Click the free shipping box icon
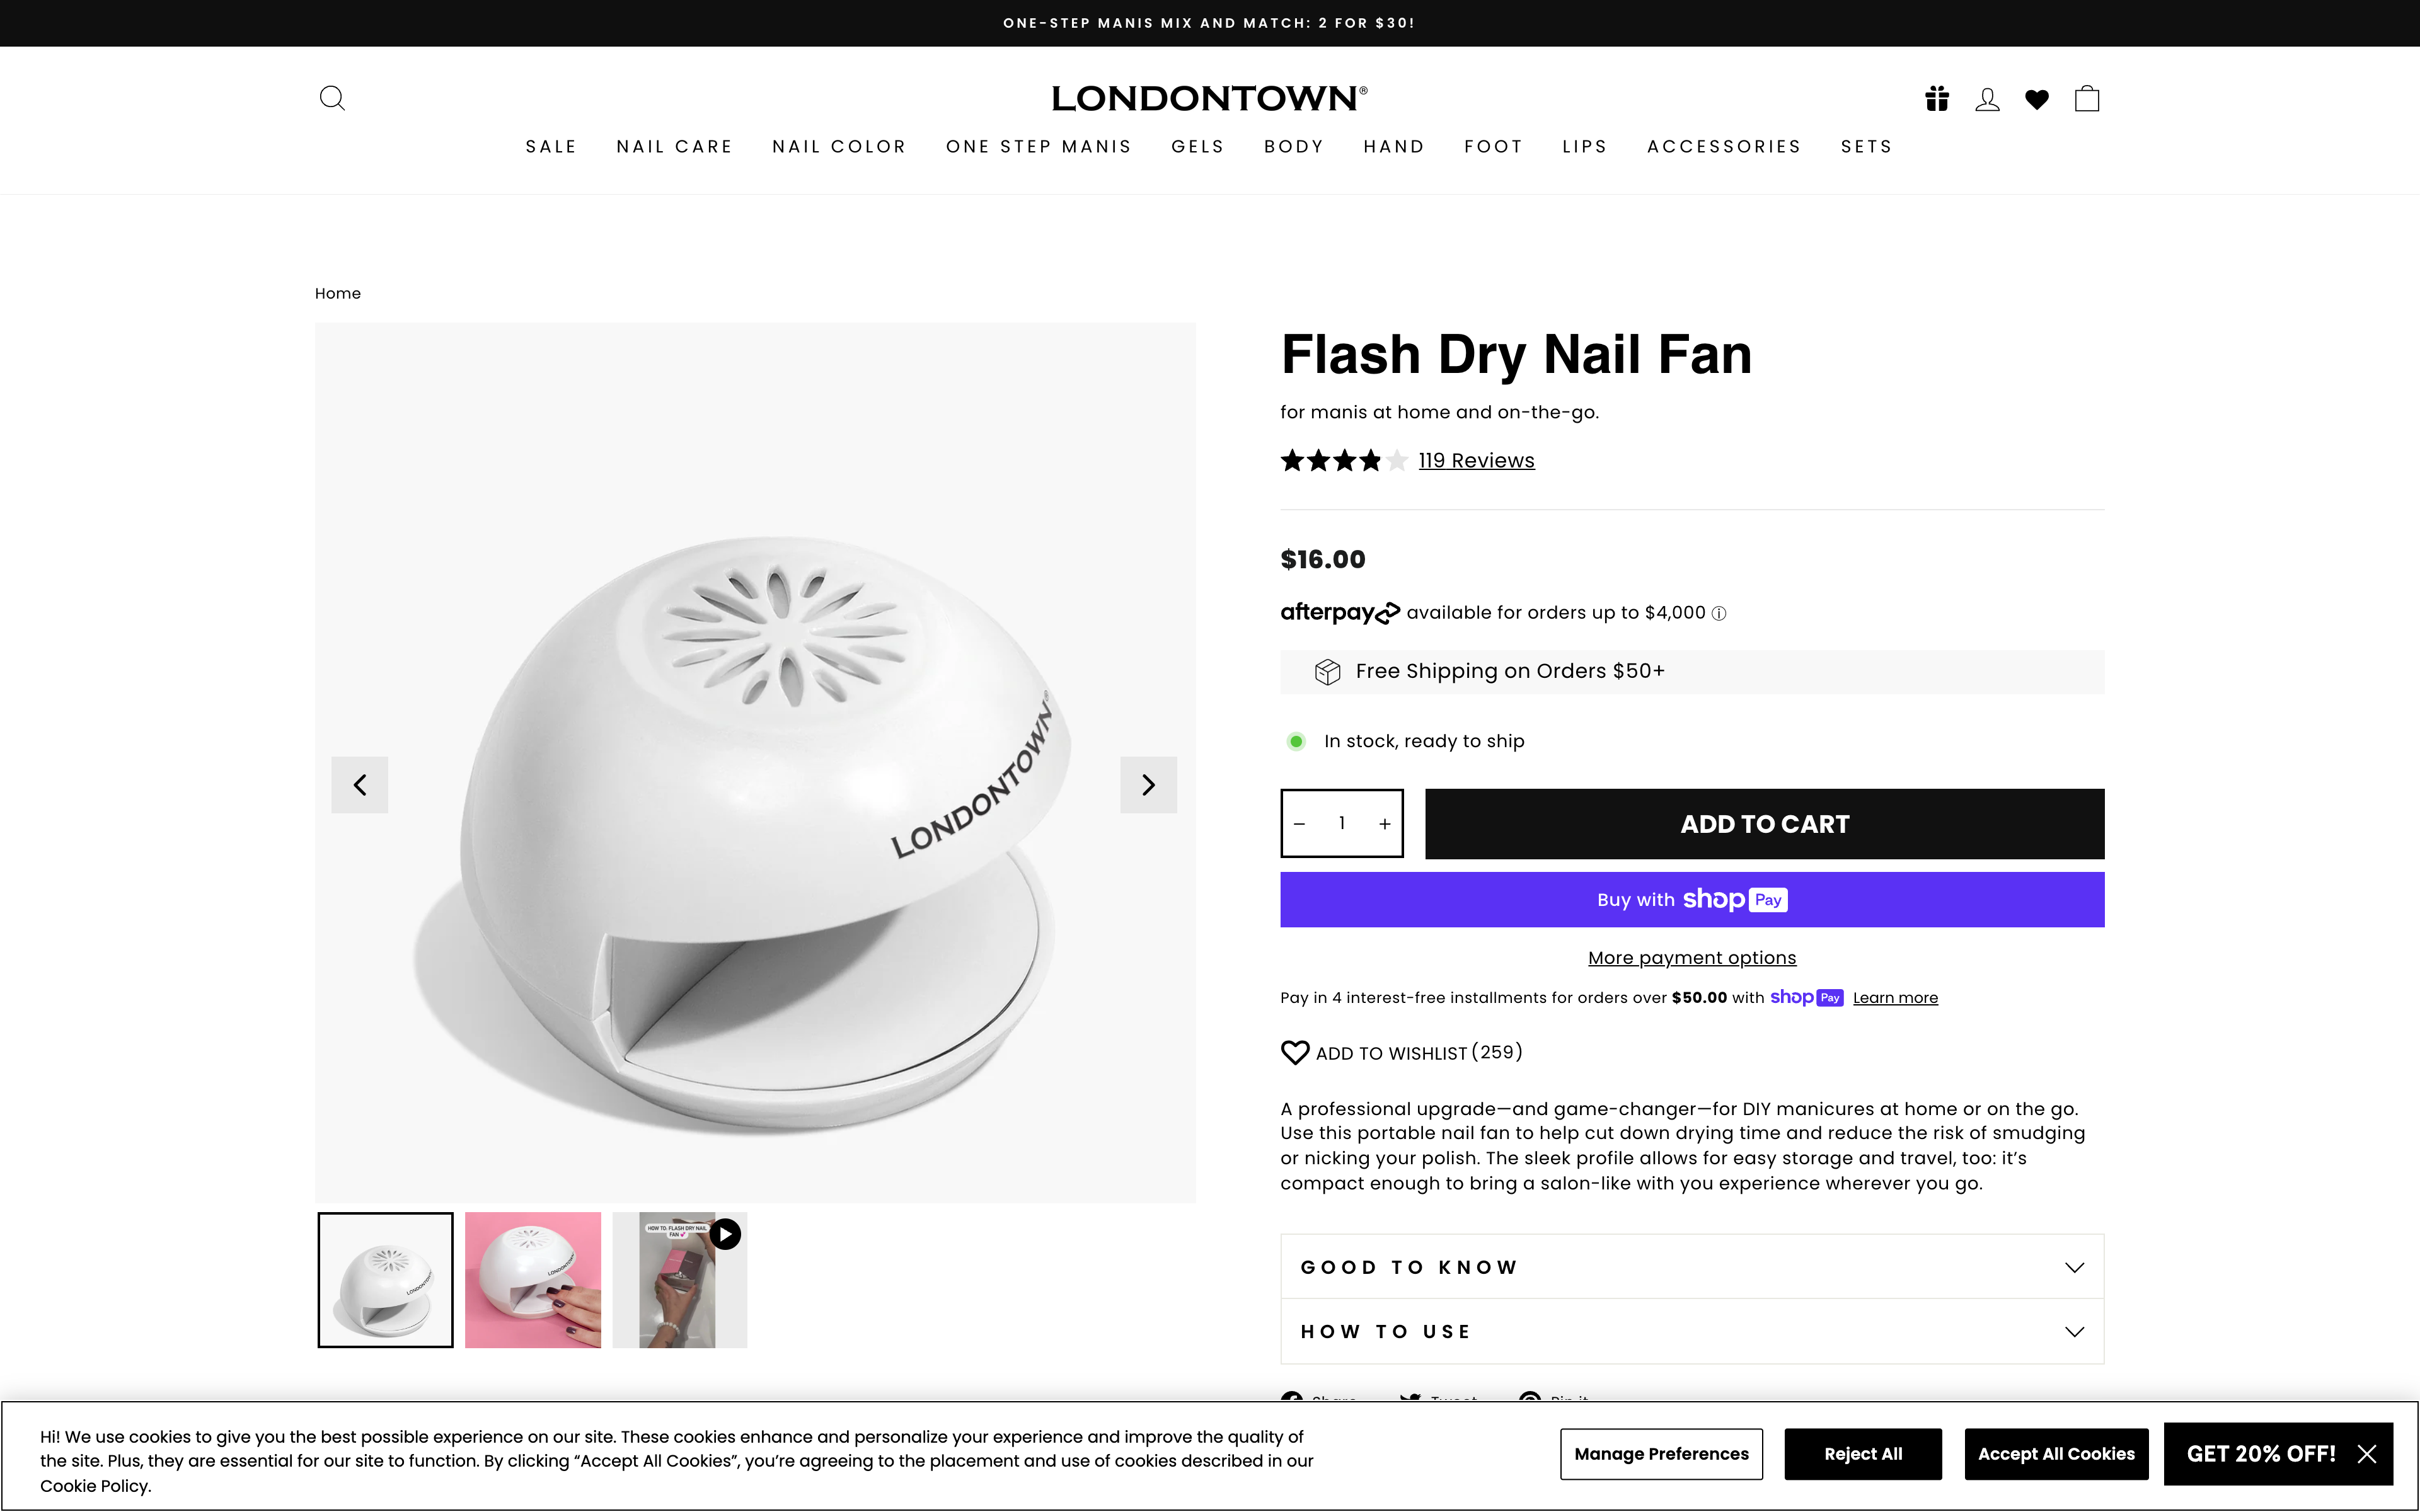The height and width of the screenshot is (1512, 2420). (x=1328, y=671)
